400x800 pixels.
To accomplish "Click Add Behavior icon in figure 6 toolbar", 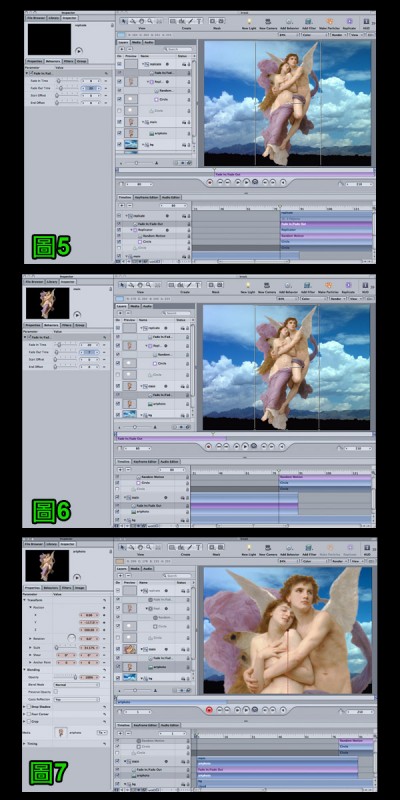I will (289, 286).
